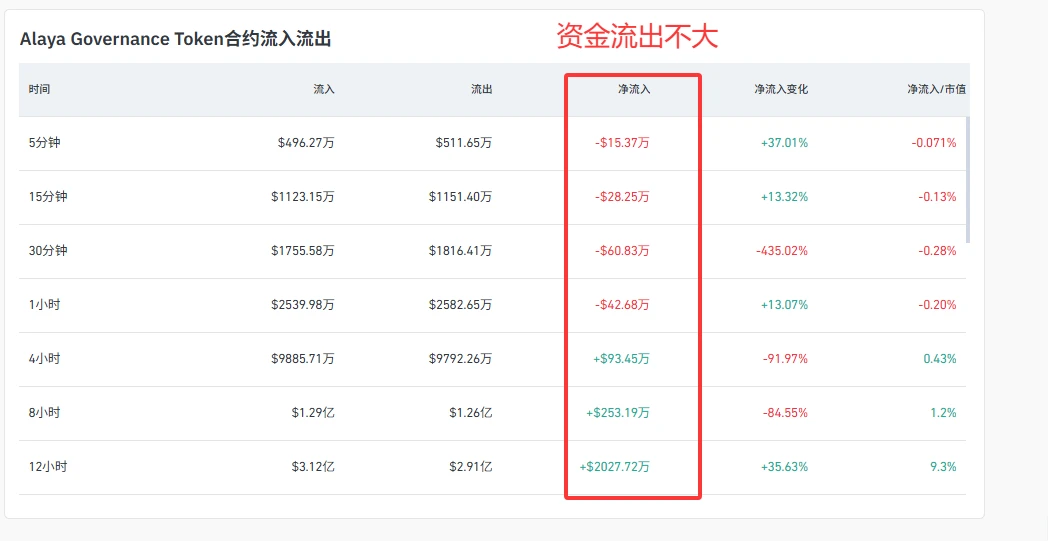Click net inflow -$28.25万
Image resolution: width=1048 pixels, height=541 pixels.
[x=622, y=197]
